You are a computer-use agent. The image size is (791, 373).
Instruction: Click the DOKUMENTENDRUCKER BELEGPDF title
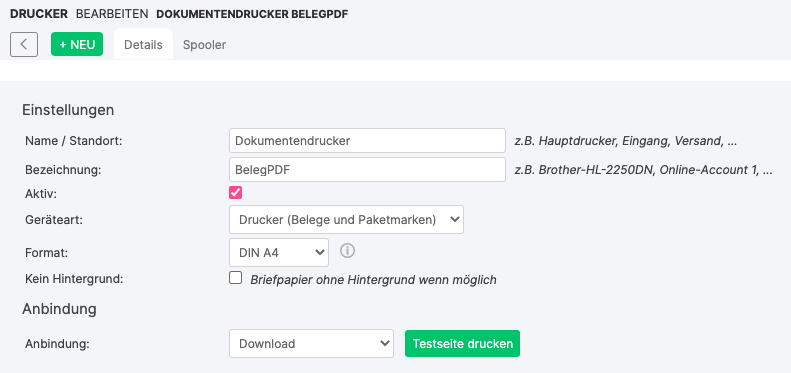pyautogui.click(x=252, y=14)
